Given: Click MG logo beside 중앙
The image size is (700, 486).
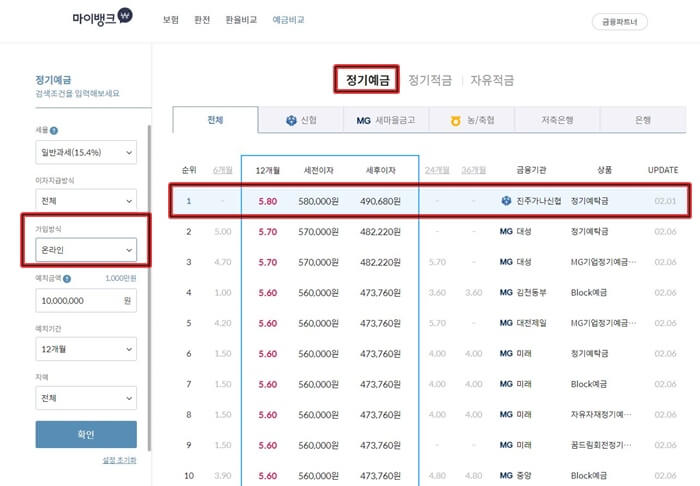Looking at the screenshot, I should click(506, 476).
